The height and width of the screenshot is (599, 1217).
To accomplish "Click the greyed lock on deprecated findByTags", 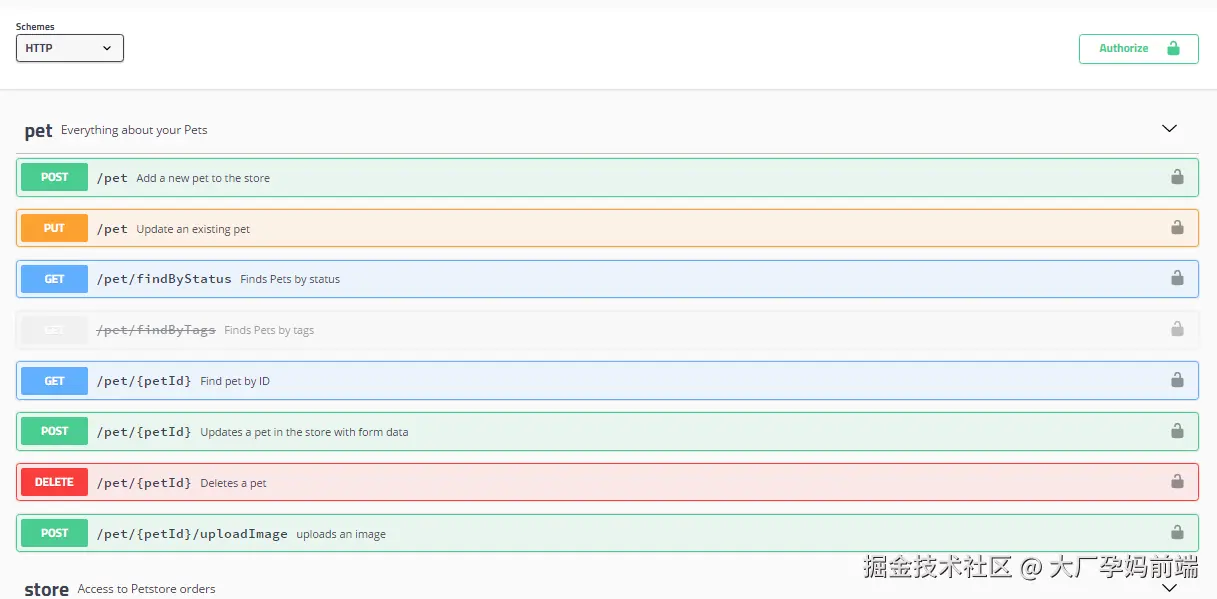I will coord(1178,329).
